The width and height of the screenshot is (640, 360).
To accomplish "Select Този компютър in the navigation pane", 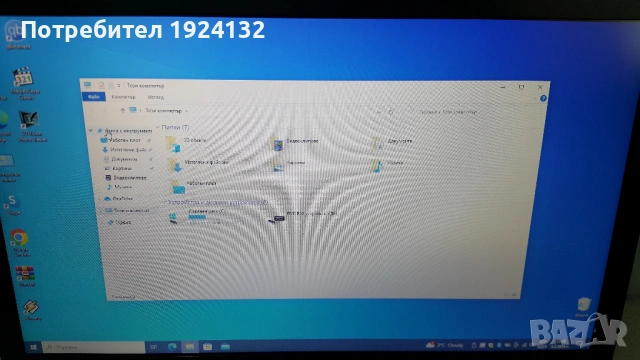I will point(131,211).
